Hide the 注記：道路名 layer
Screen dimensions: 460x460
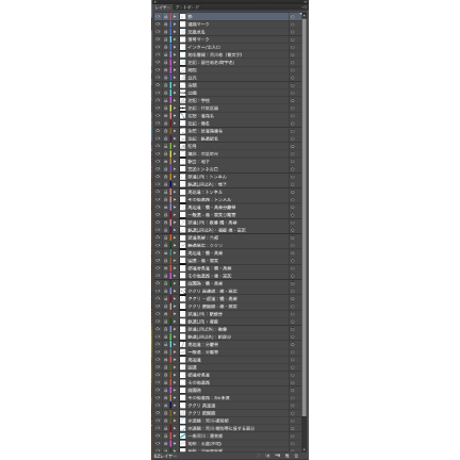(158, 116)
